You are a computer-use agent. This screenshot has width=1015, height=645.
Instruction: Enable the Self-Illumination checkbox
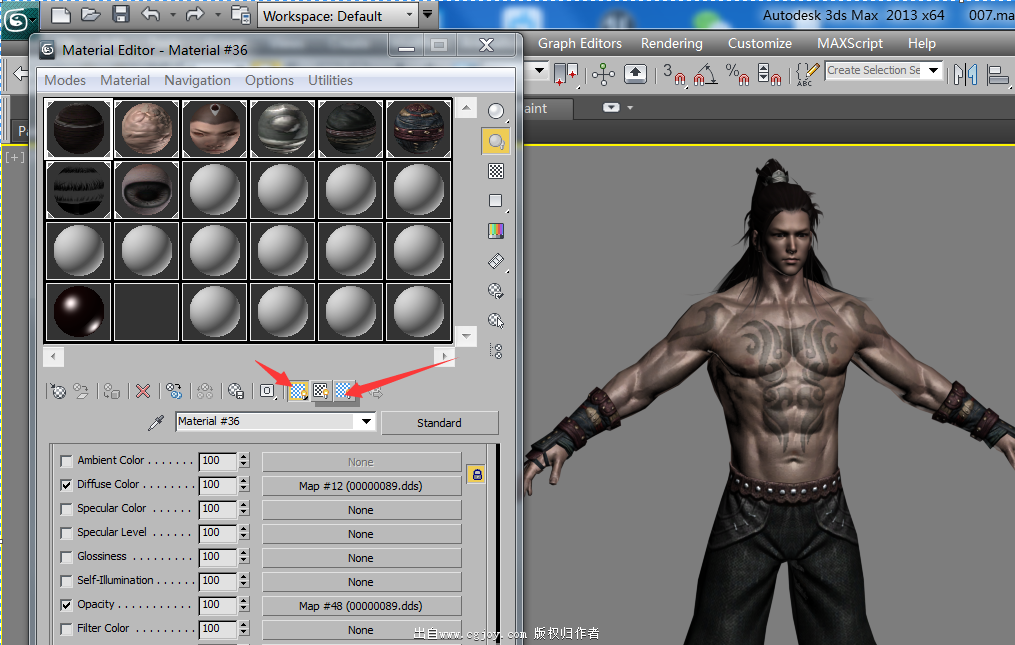(x=66, y=581)
